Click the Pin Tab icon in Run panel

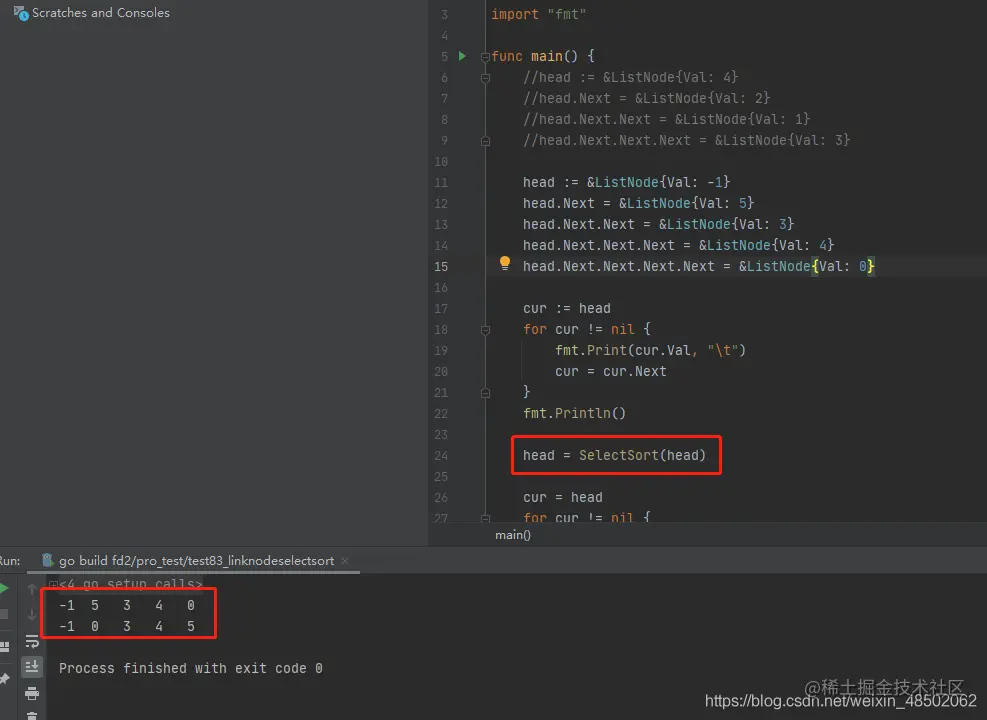(x=4, y=678)
